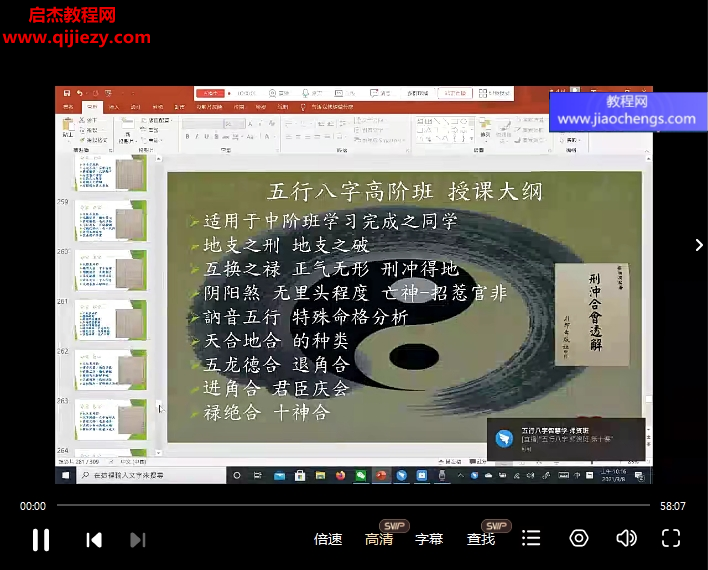Click Start From Beginning in the quick access toolbar
This screenshot has width=708, height=570.
108,93
